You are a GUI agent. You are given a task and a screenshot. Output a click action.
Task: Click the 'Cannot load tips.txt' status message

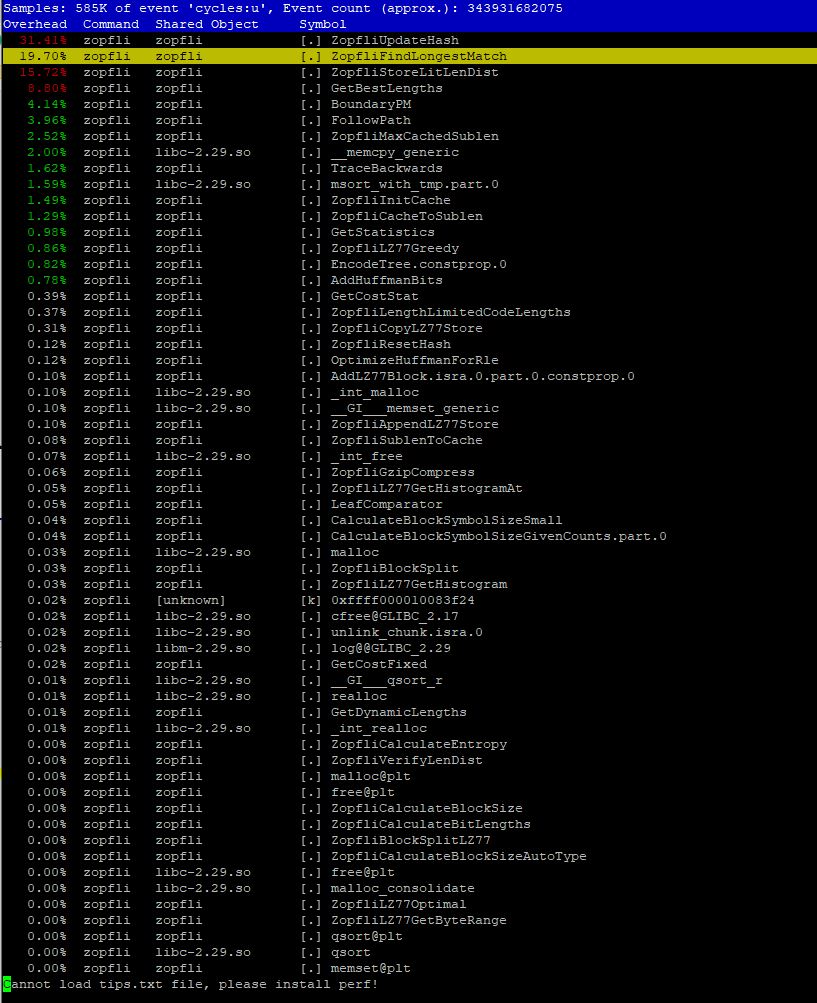click(191, 984)
